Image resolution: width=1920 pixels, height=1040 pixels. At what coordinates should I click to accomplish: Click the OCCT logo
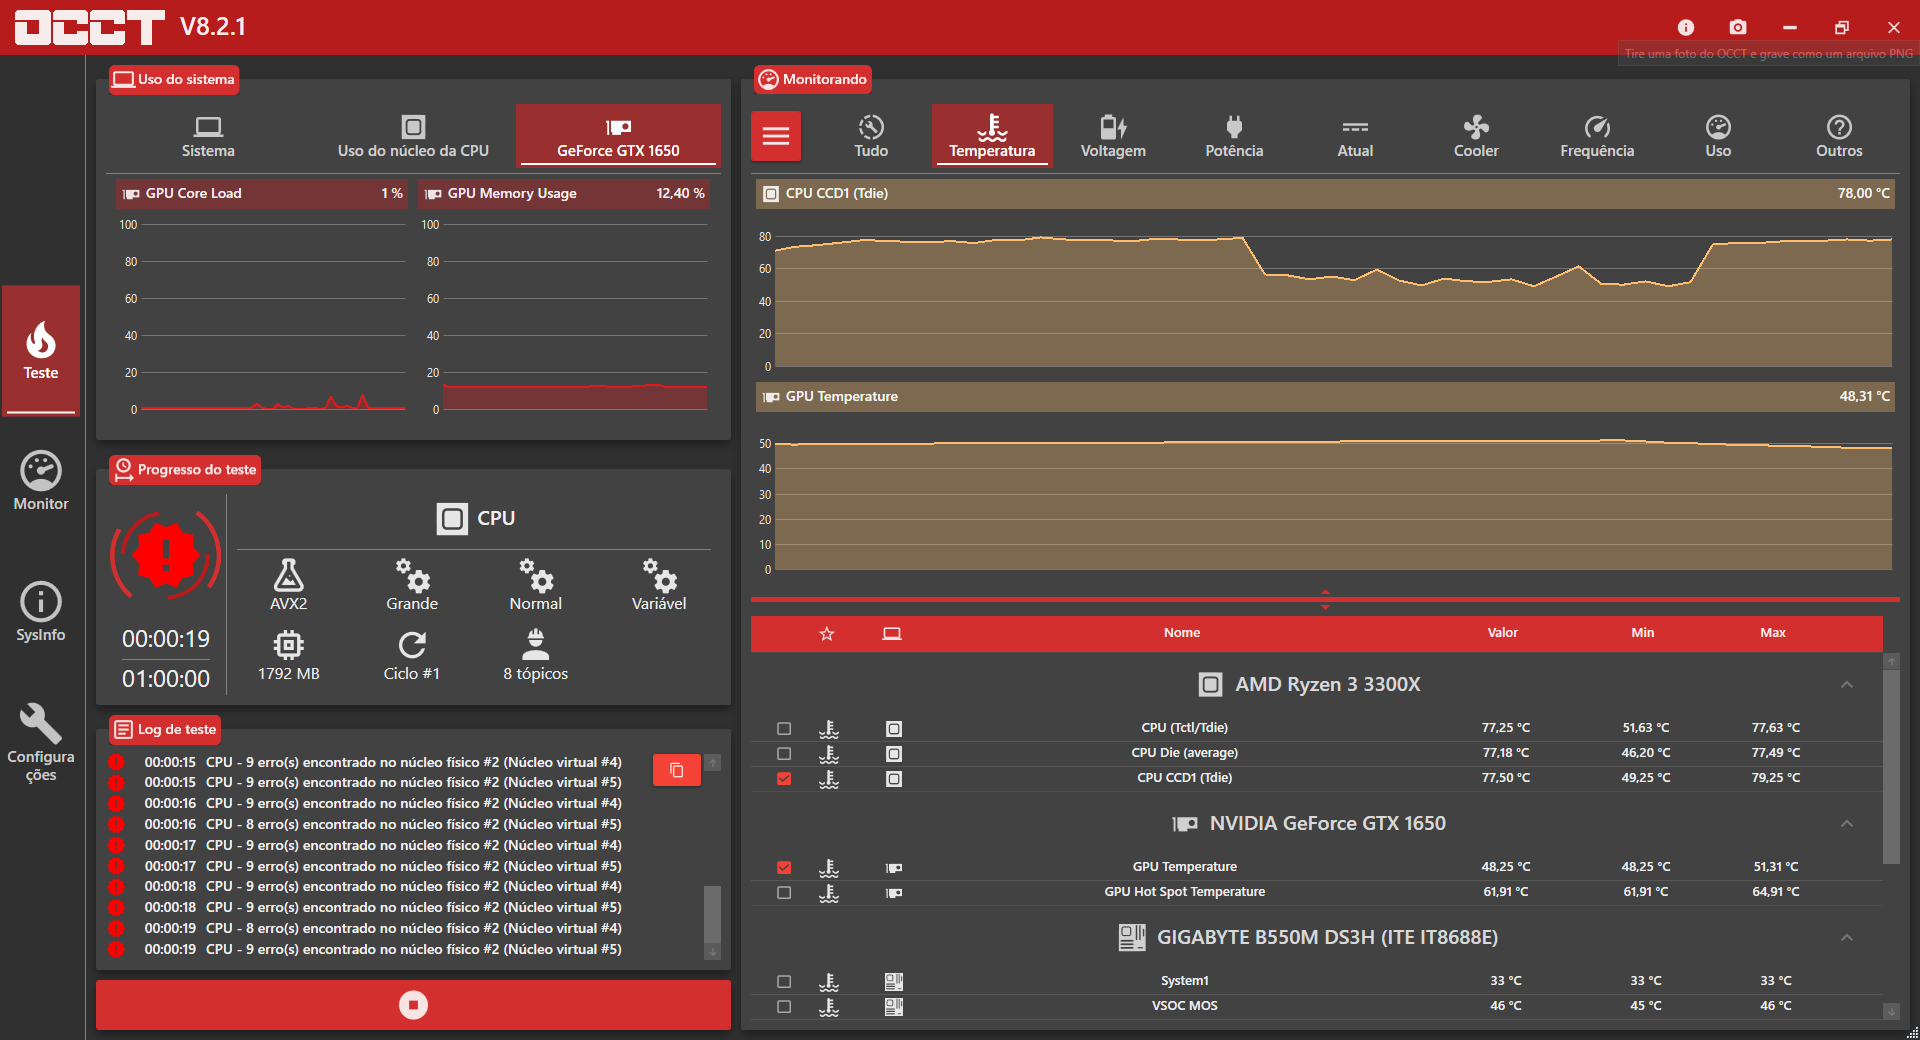pos(90,27)
